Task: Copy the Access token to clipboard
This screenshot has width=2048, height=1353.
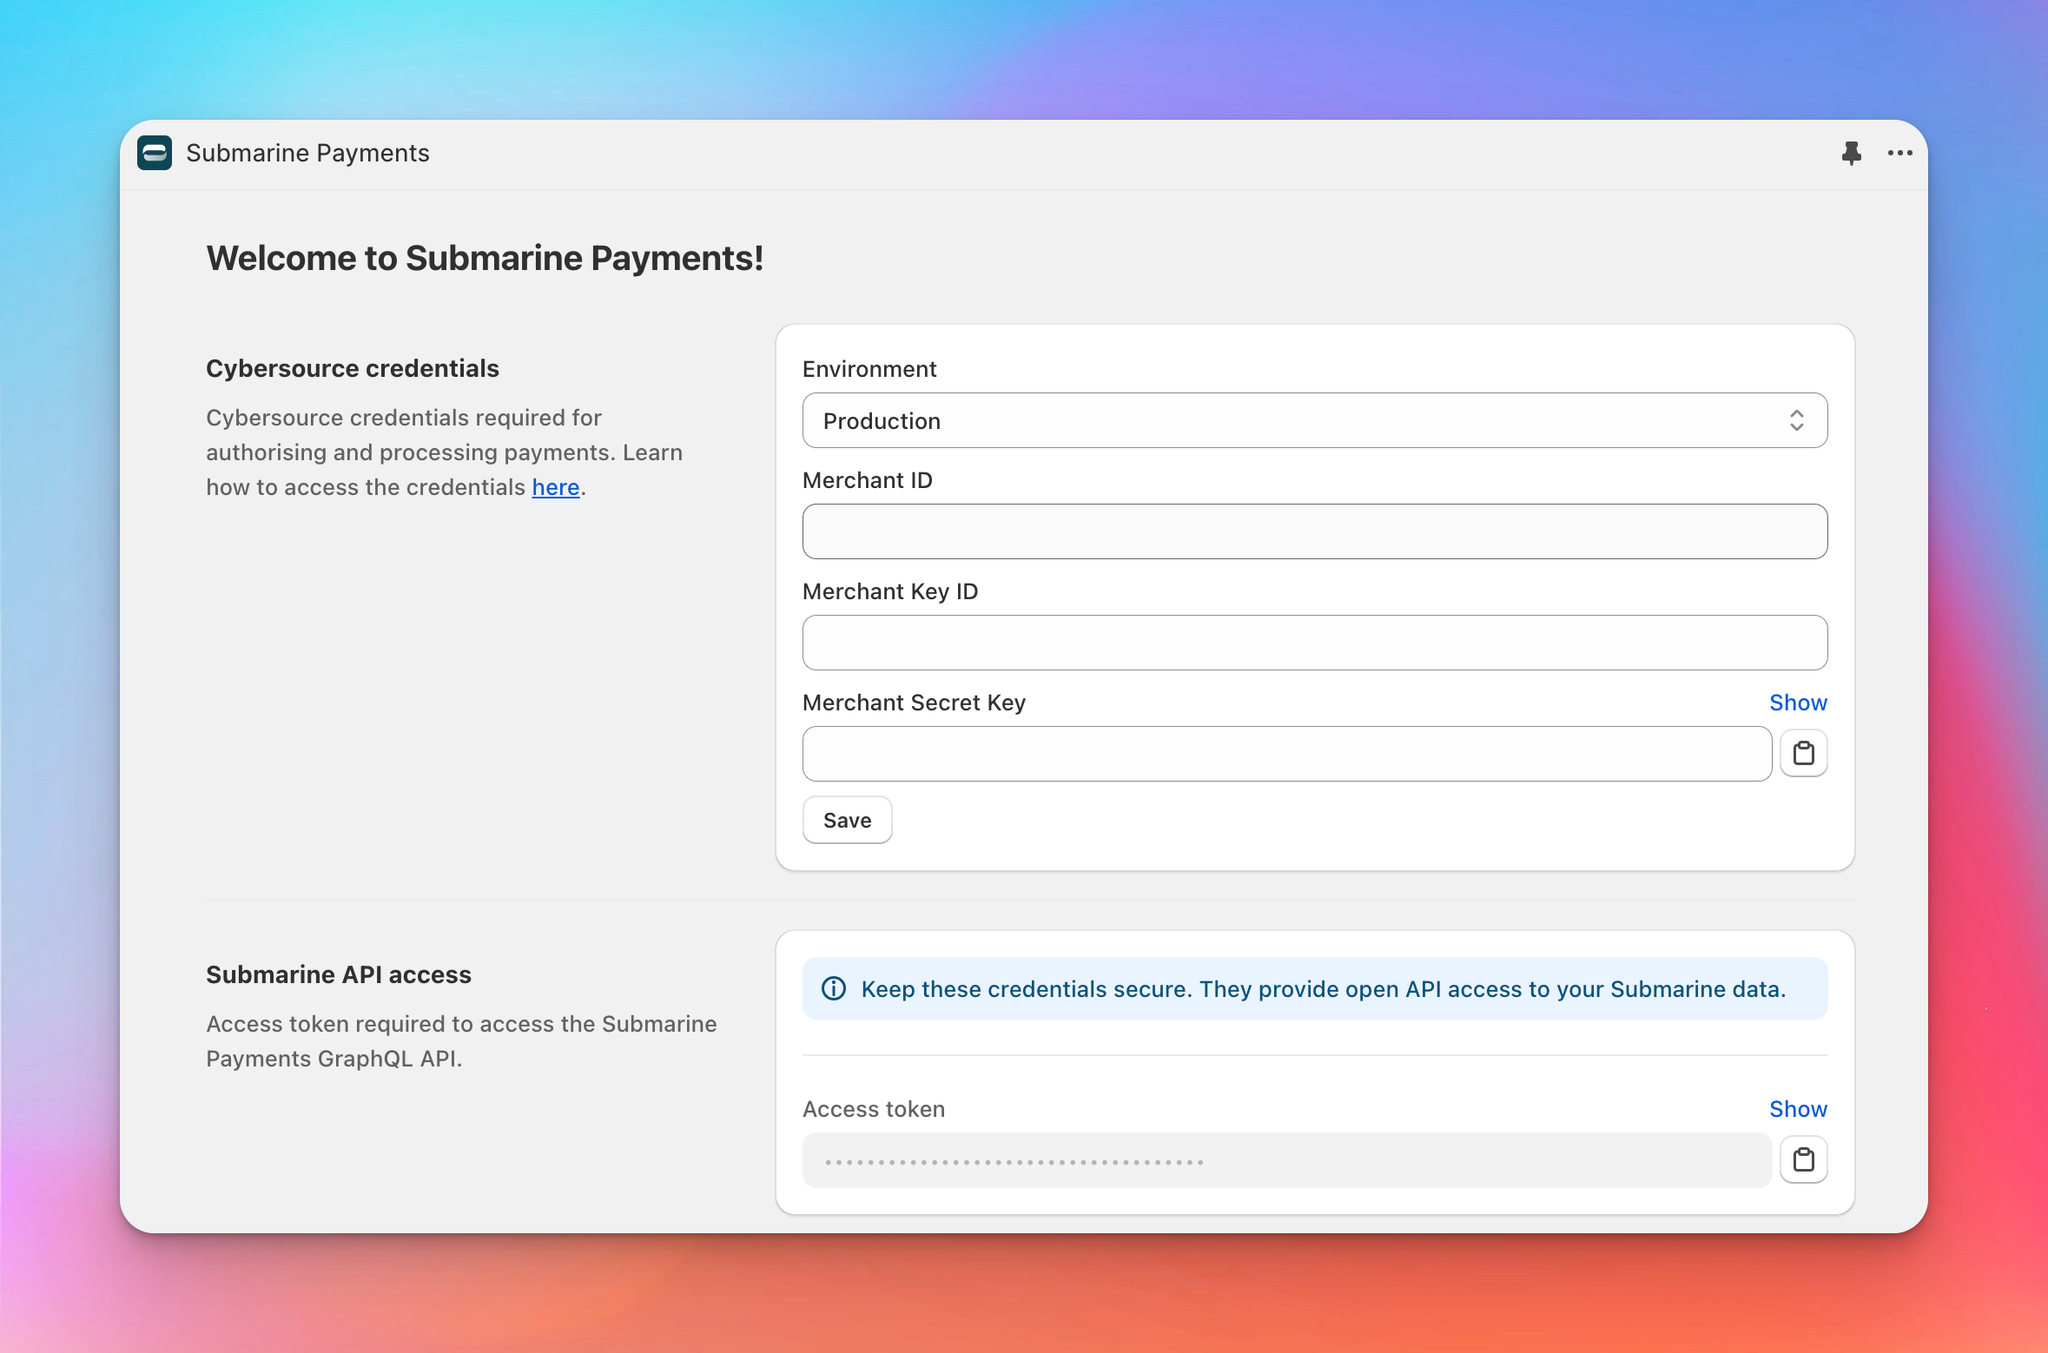Action: (x=1803, y=1160)
